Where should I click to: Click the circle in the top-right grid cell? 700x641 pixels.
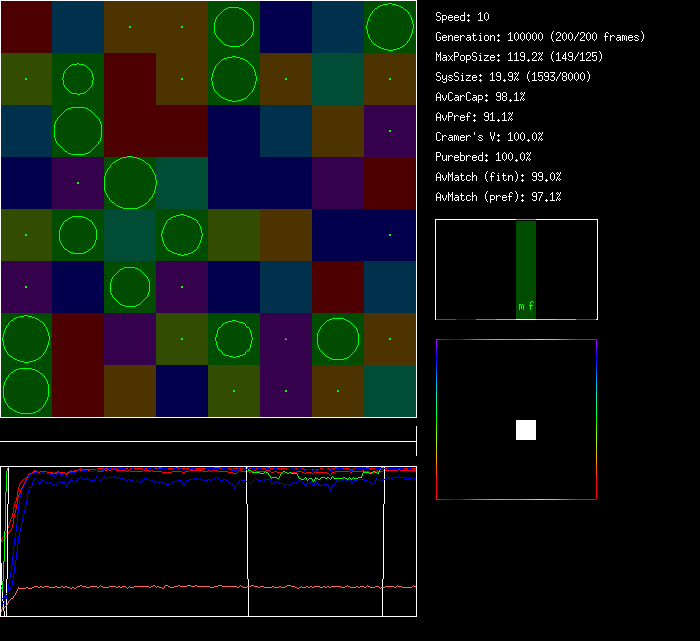click(x=390, y=27)
